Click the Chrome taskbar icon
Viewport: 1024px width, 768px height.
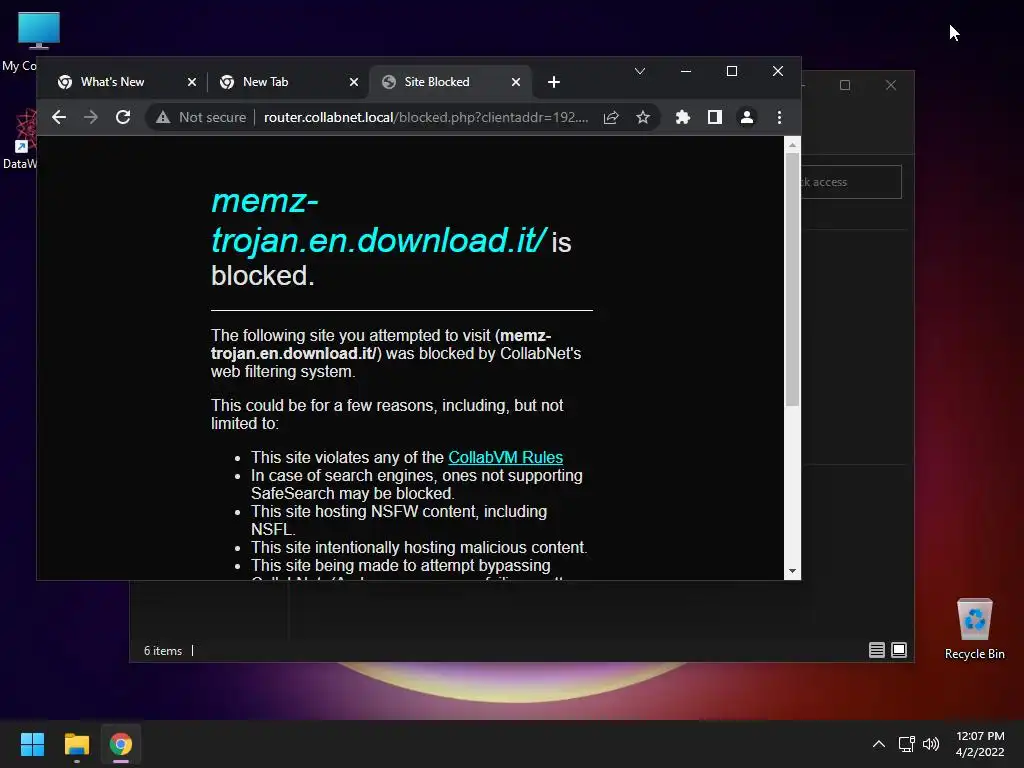coord(121,744)
